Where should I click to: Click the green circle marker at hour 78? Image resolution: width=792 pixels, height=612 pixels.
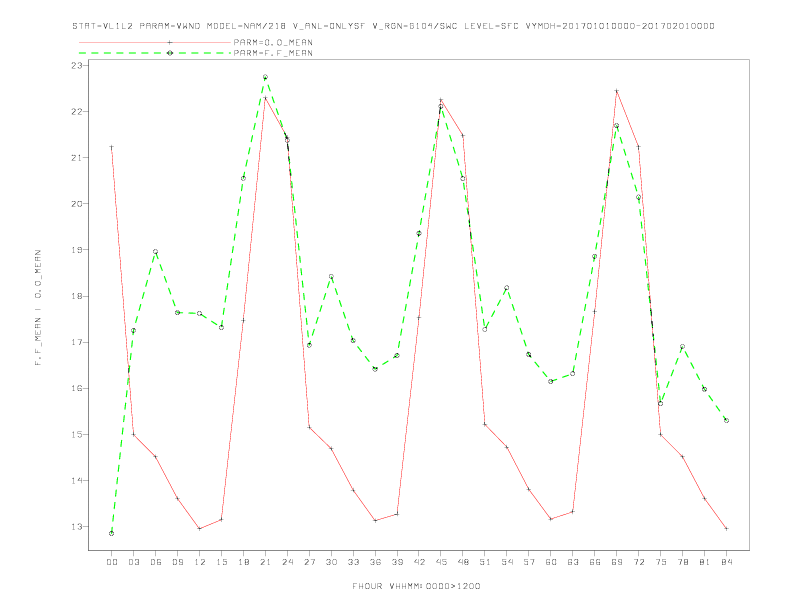point(682,346)
